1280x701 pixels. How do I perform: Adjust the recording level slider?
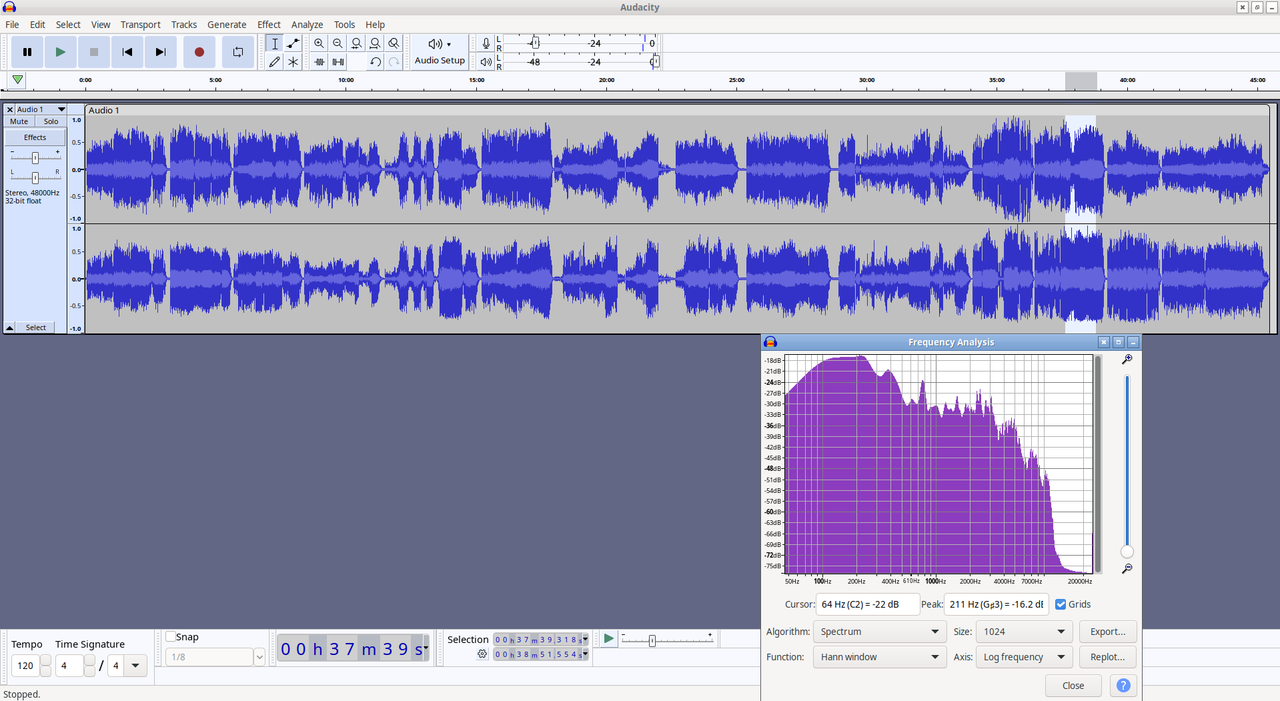point(534,43)
